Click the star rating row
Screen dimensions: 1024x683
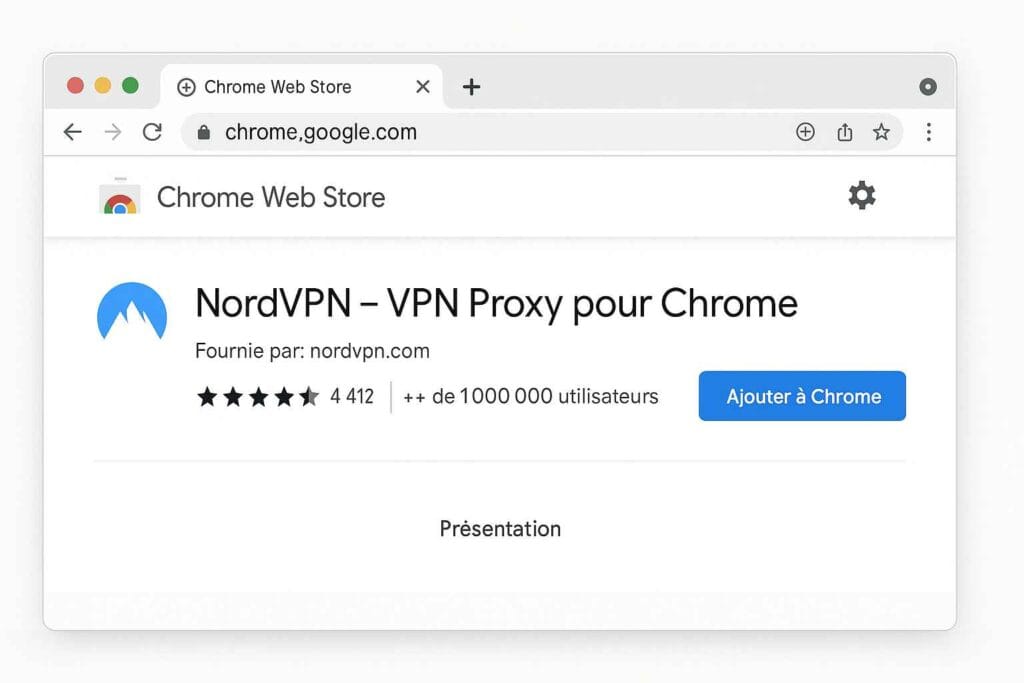258,397
